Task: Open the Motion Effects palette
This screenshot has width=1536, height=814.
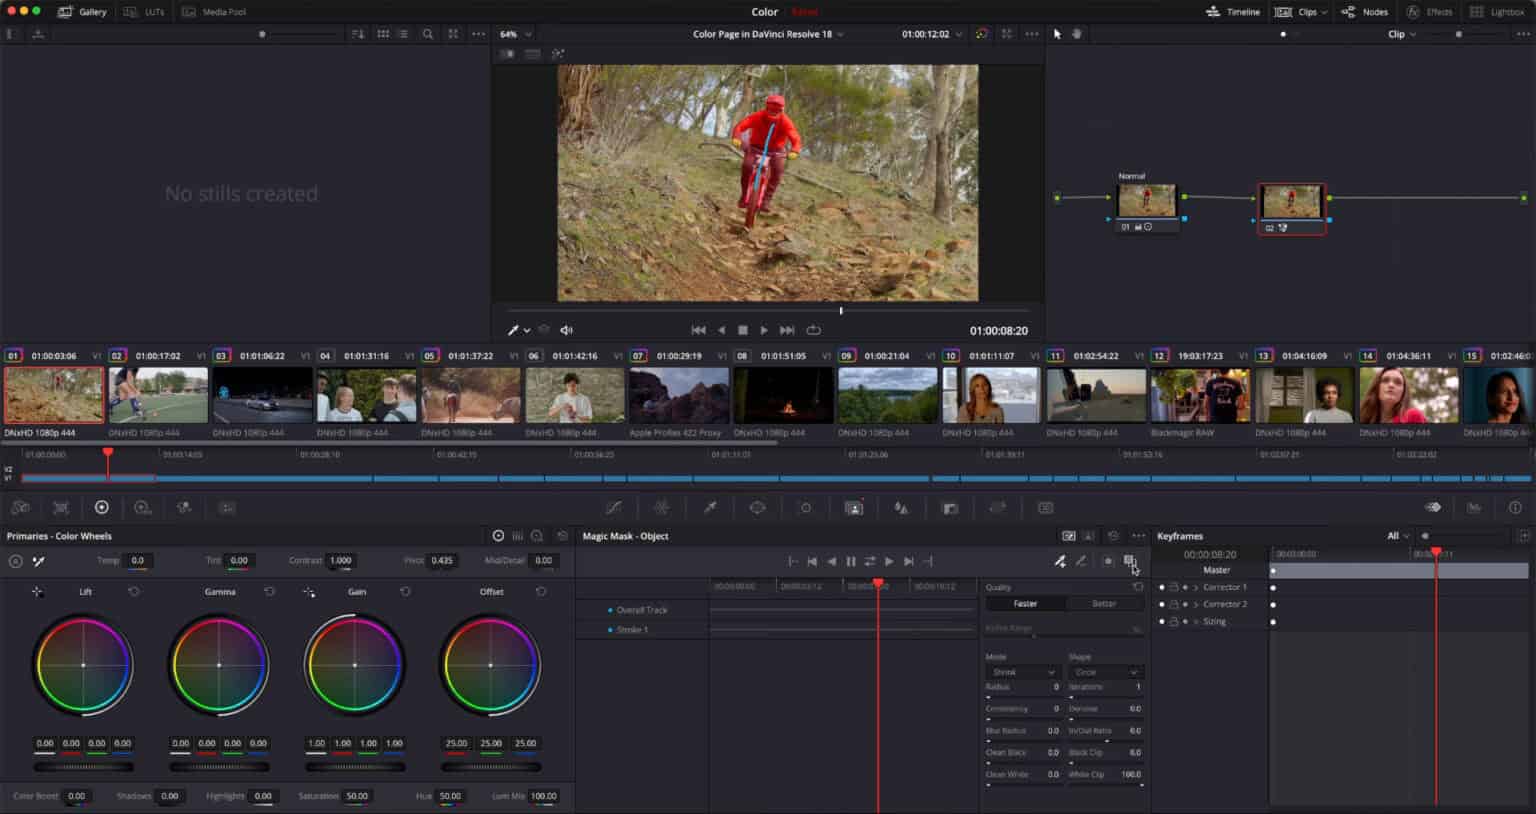Action: (227, 508)
